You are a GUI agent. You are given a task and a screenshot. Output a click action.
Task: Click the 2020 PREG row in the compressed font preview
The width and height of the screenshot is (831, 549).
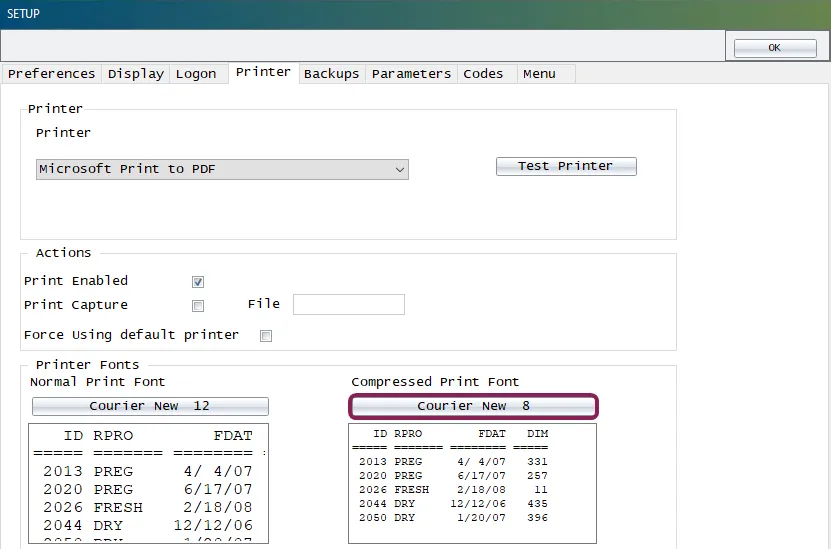coord(453,475)
